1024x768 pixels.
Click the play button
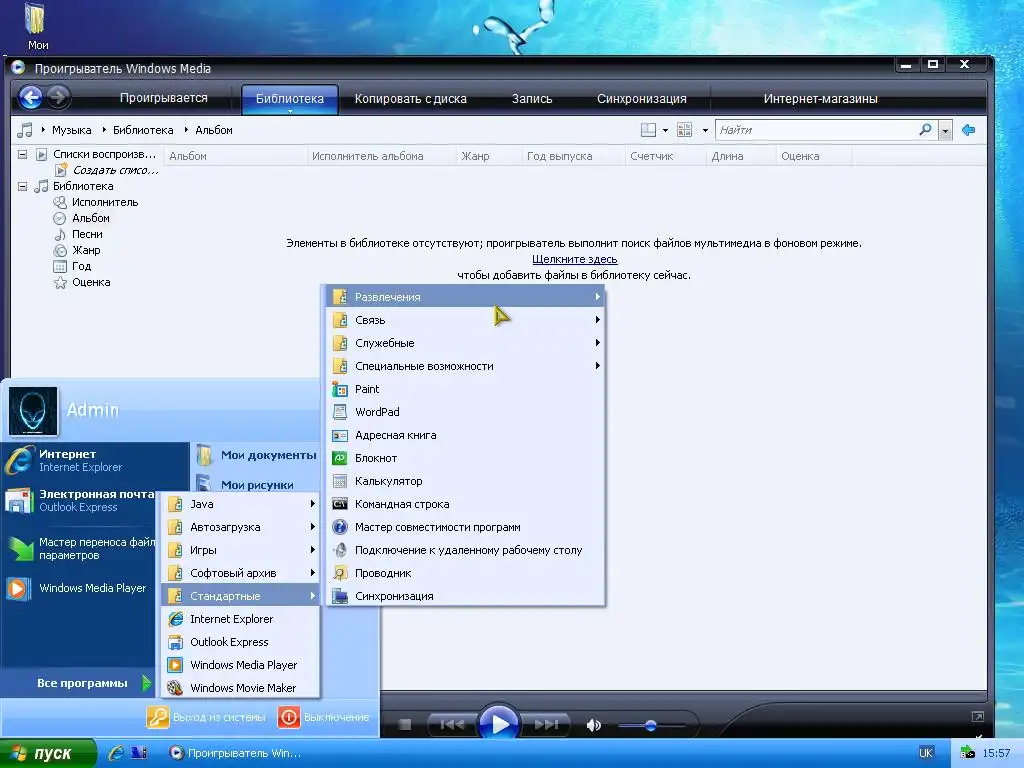click(499, 724)
